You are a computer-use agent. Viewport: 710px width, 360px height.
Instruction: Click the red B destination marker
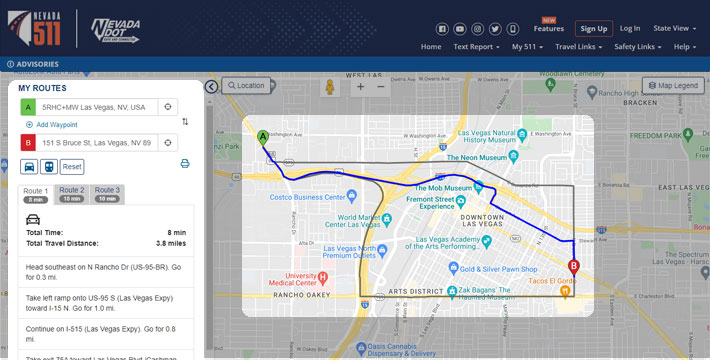574,267
